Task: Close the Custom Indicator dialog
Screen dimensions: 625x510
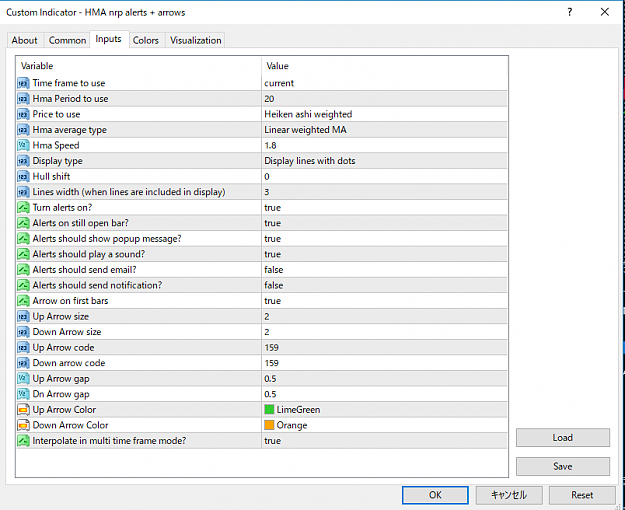Action: (605, 12)
